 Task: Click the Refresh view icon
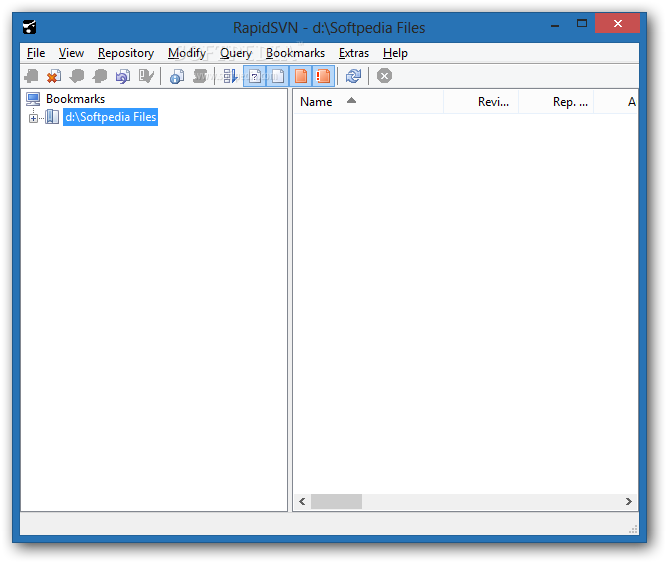(x=353, y=76)
